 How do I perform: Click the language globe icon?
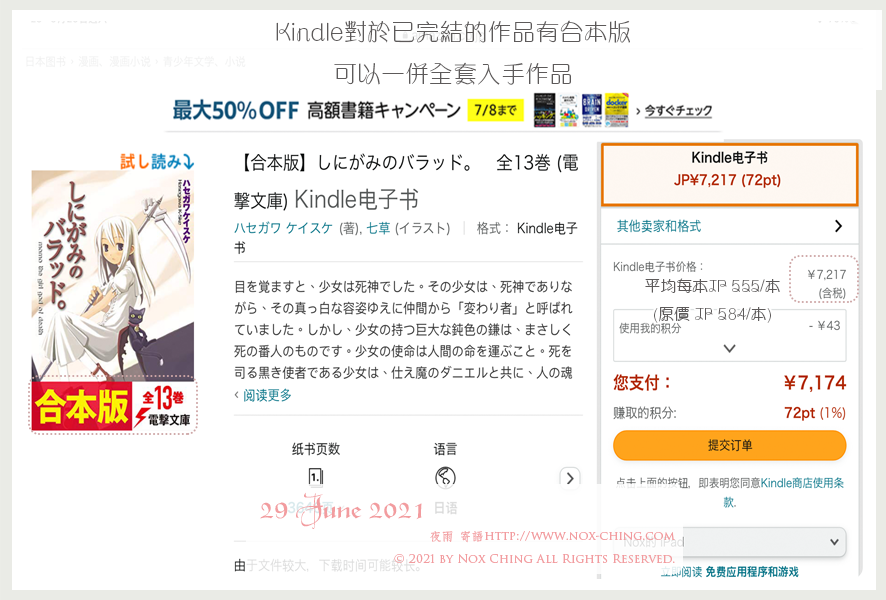click(445, 477)
